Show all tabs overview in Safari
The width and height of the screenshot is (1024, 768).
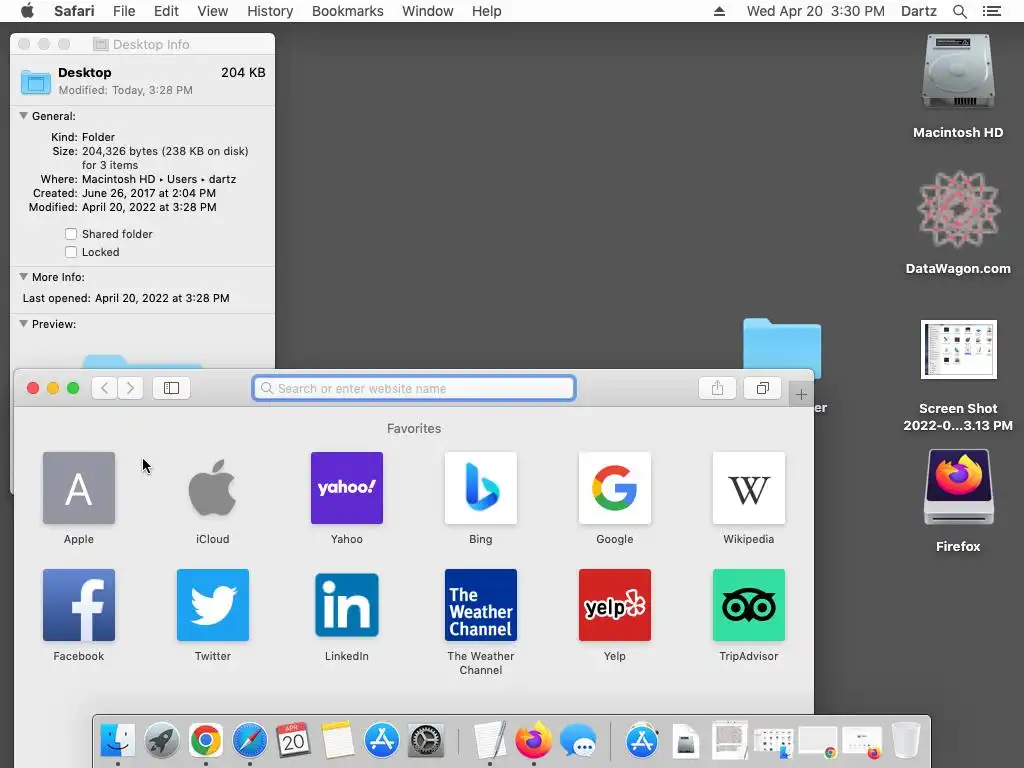click(762, 388)
